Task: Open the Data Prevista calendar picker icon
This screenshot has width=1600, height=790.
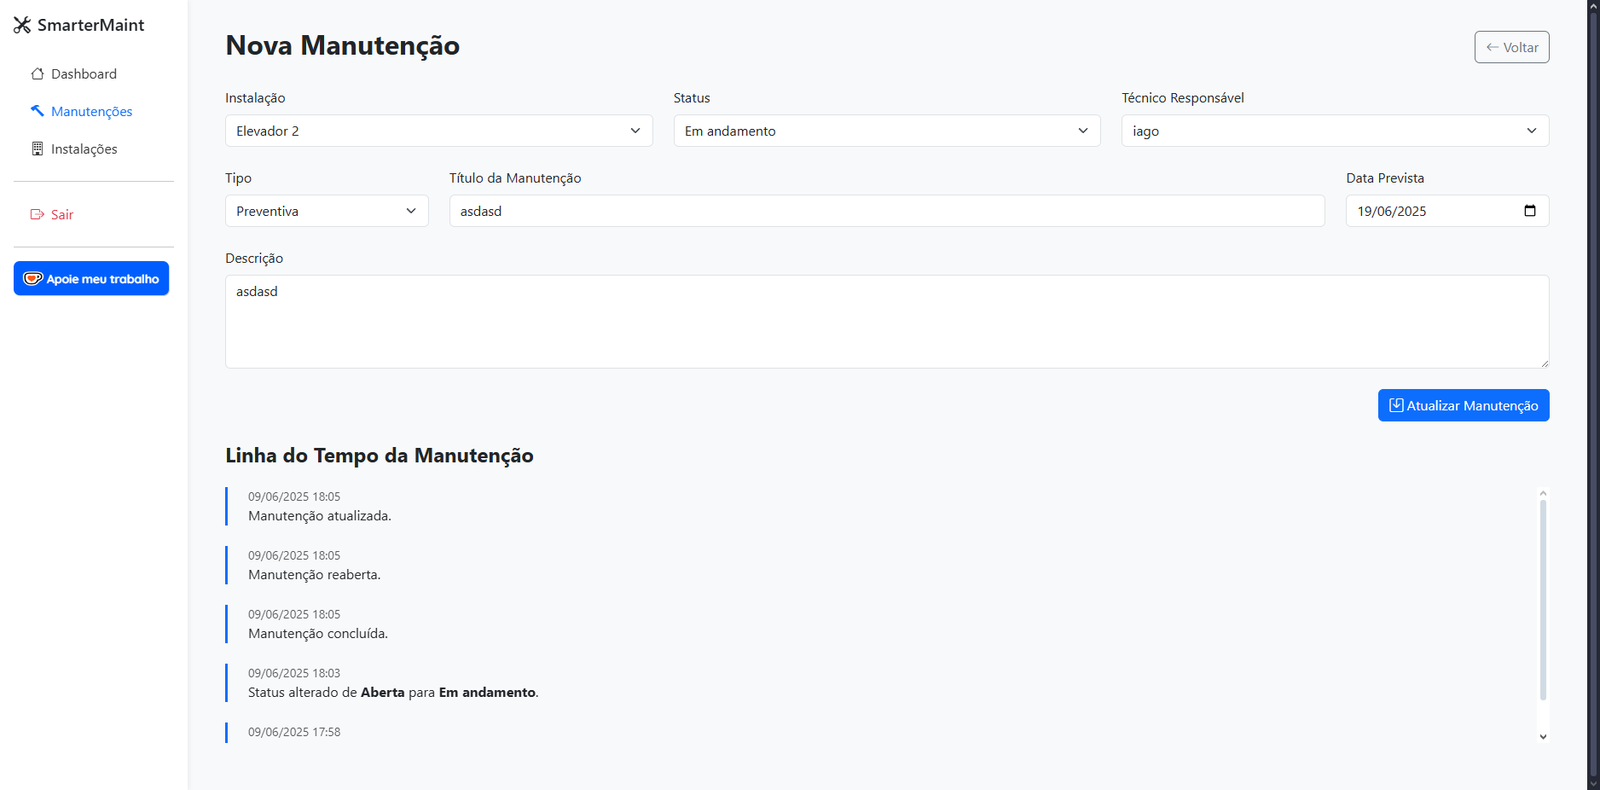Action: [1529, 211]
